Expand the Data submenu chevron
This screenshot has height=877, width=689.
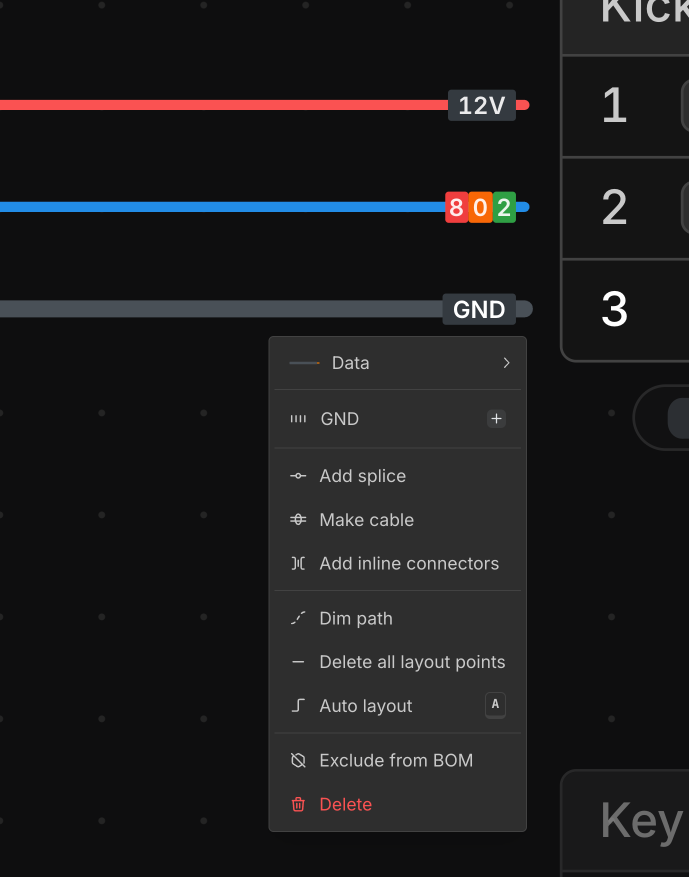506,363
